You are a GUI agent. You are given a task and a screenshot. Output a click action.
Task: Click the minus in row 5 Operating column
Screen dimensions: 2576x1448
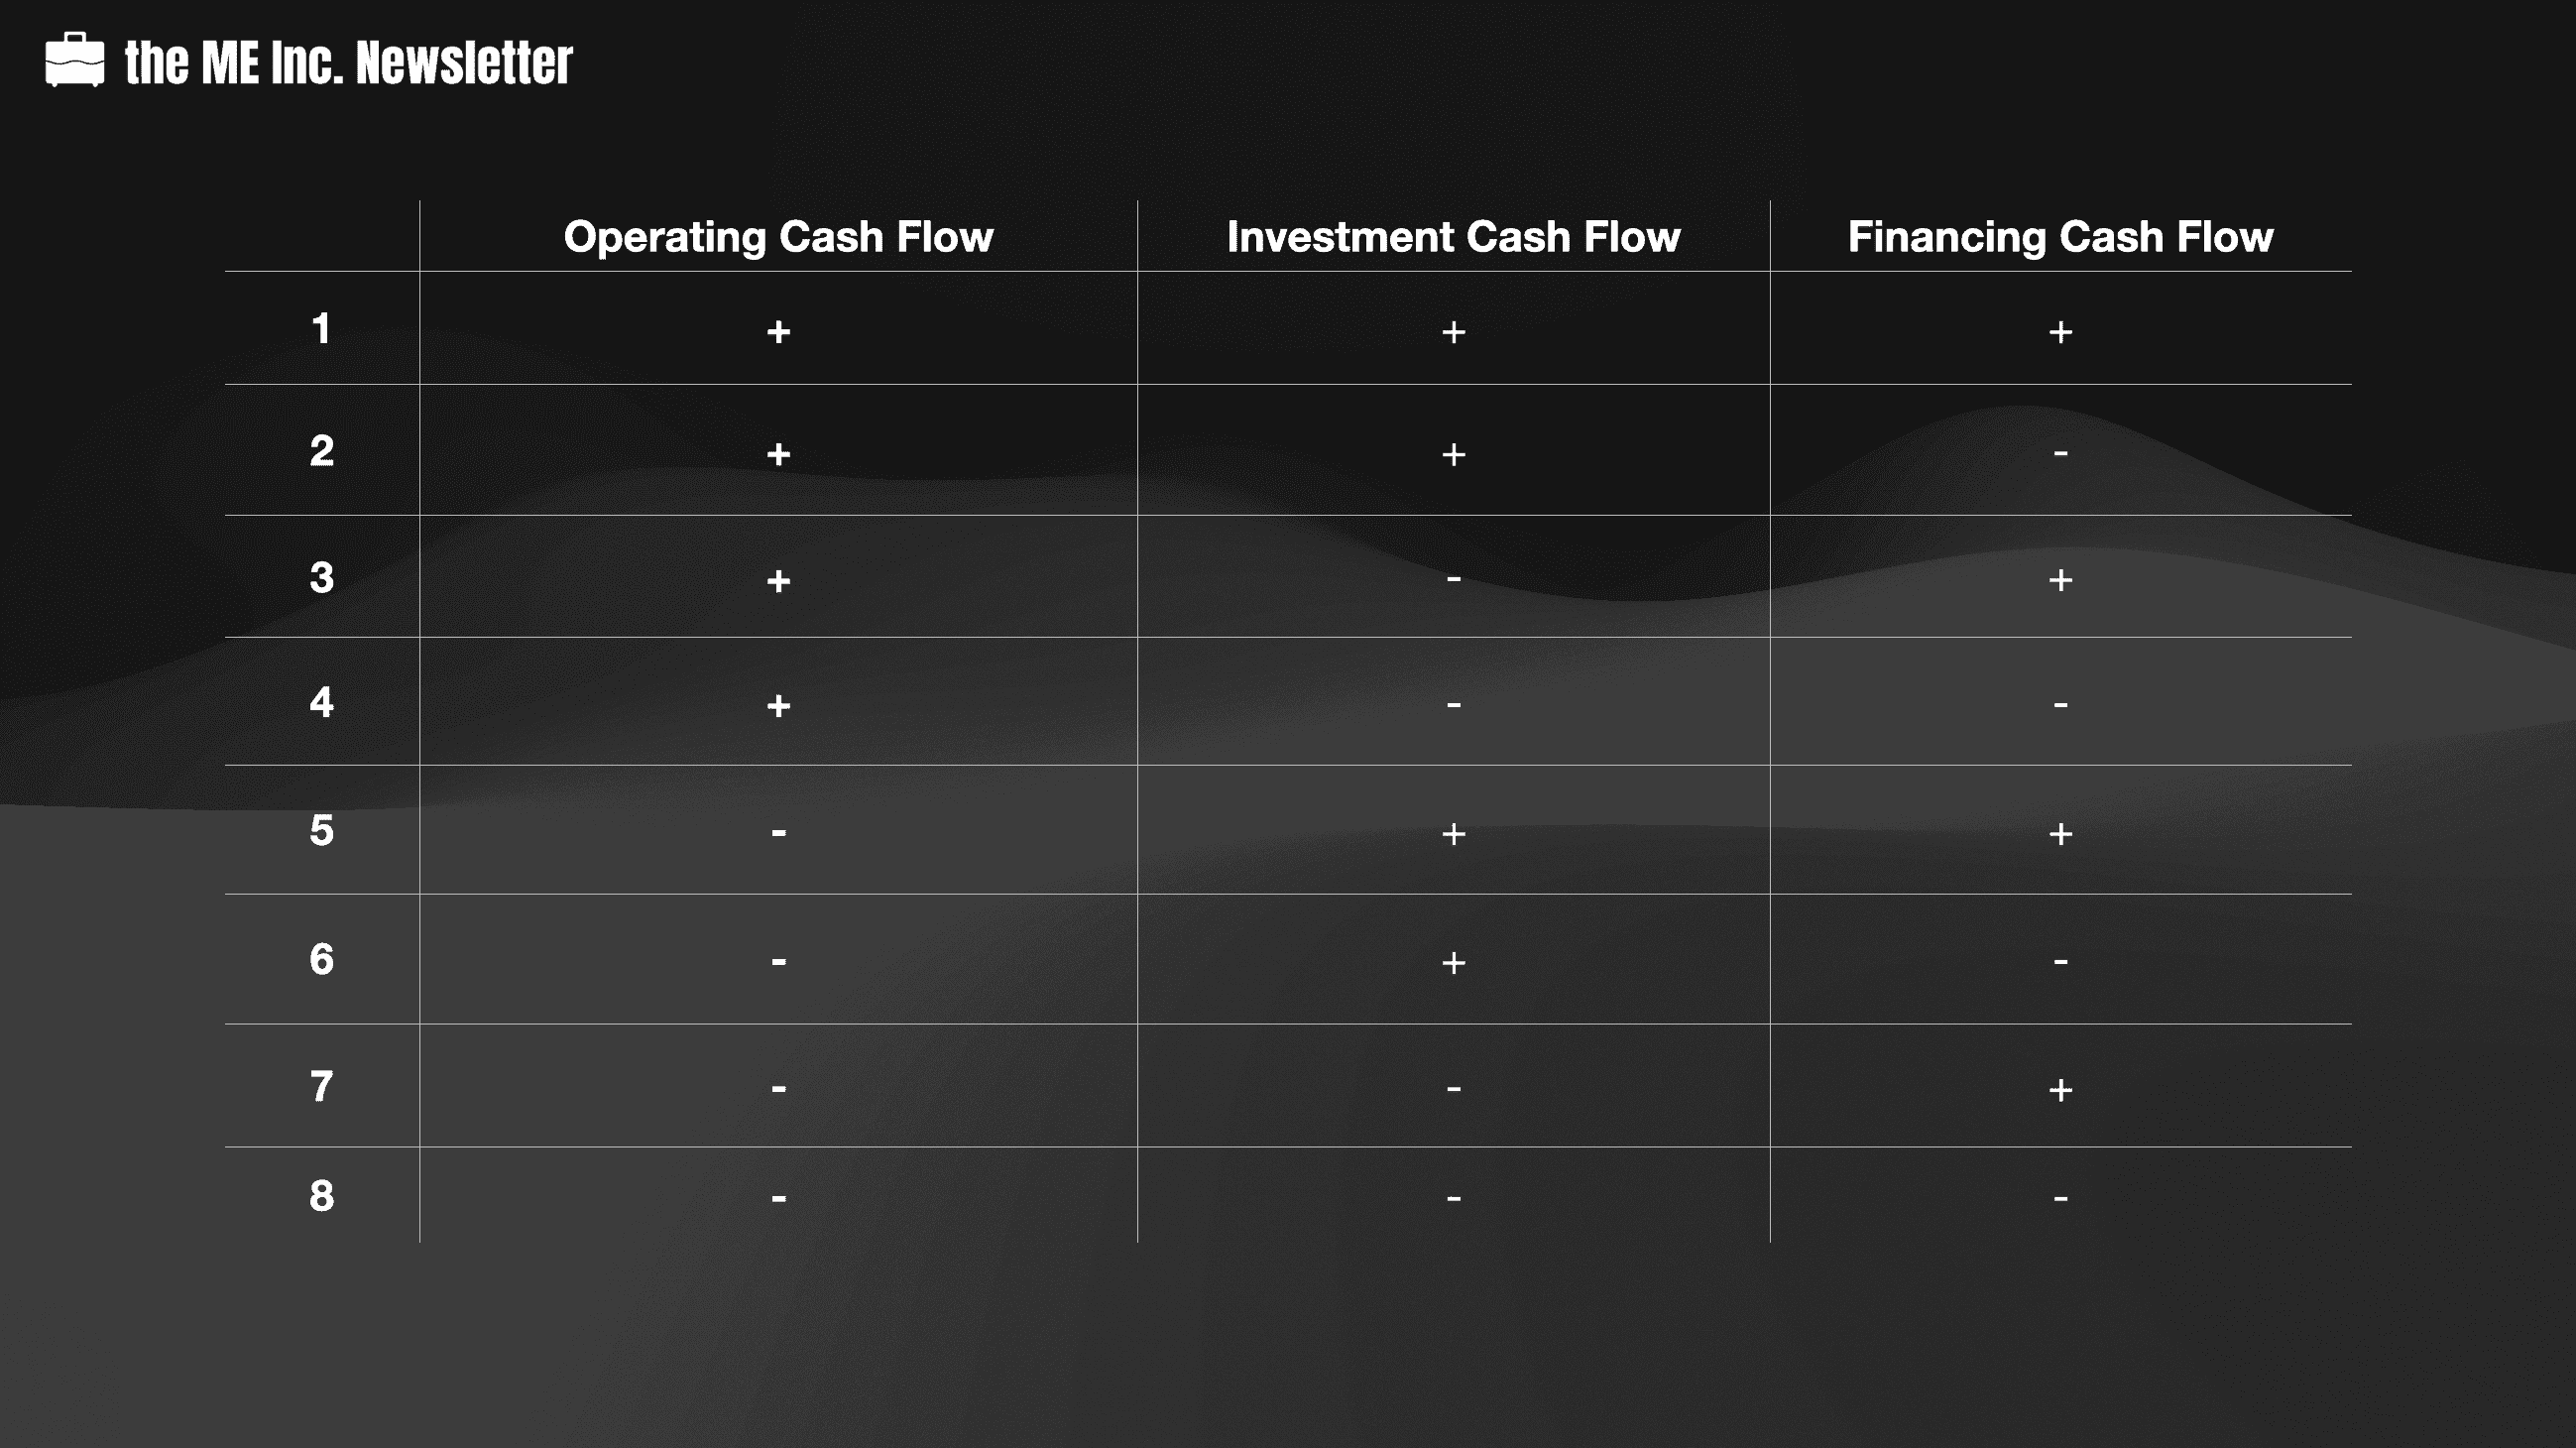(x=778, y=832)
